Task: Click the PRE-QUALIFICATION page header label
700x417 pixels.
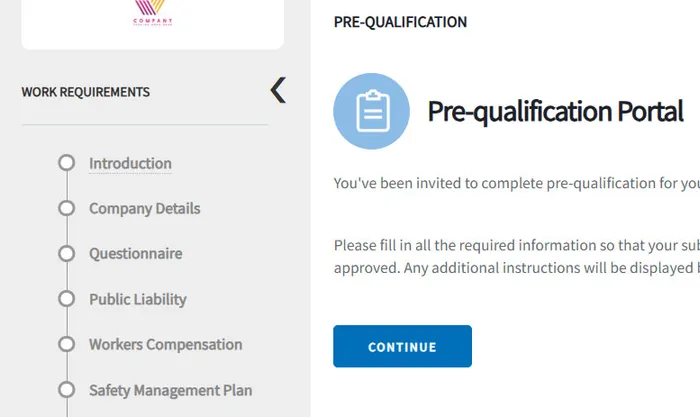Action: [400, 22]
